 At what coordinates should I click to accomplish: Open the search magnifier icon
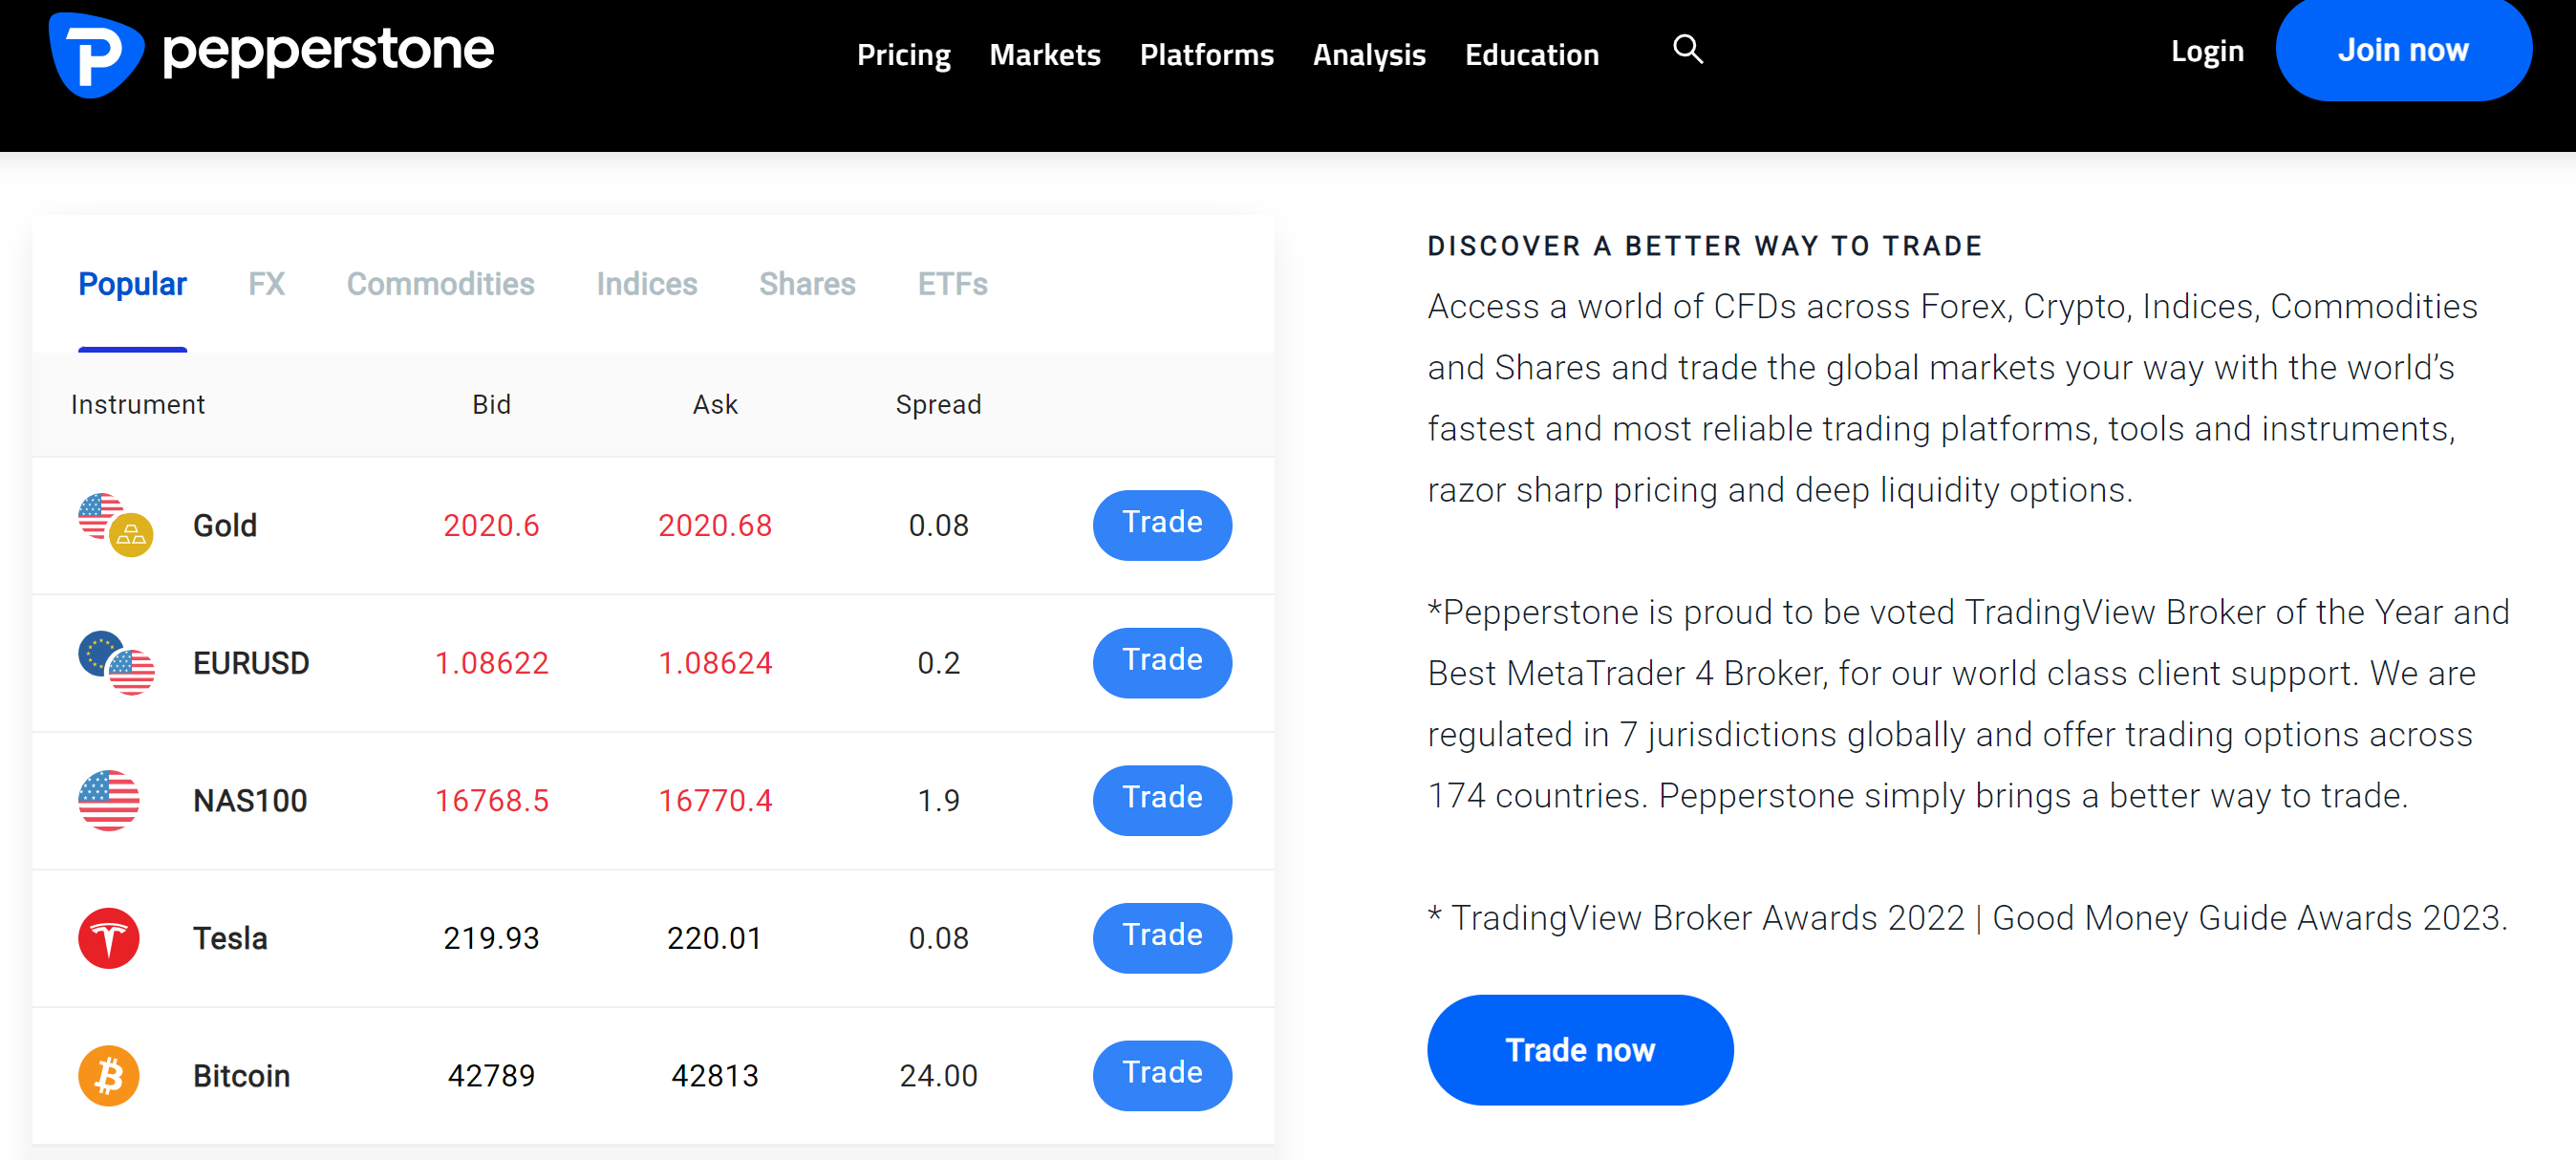(x=1688, y=49)
